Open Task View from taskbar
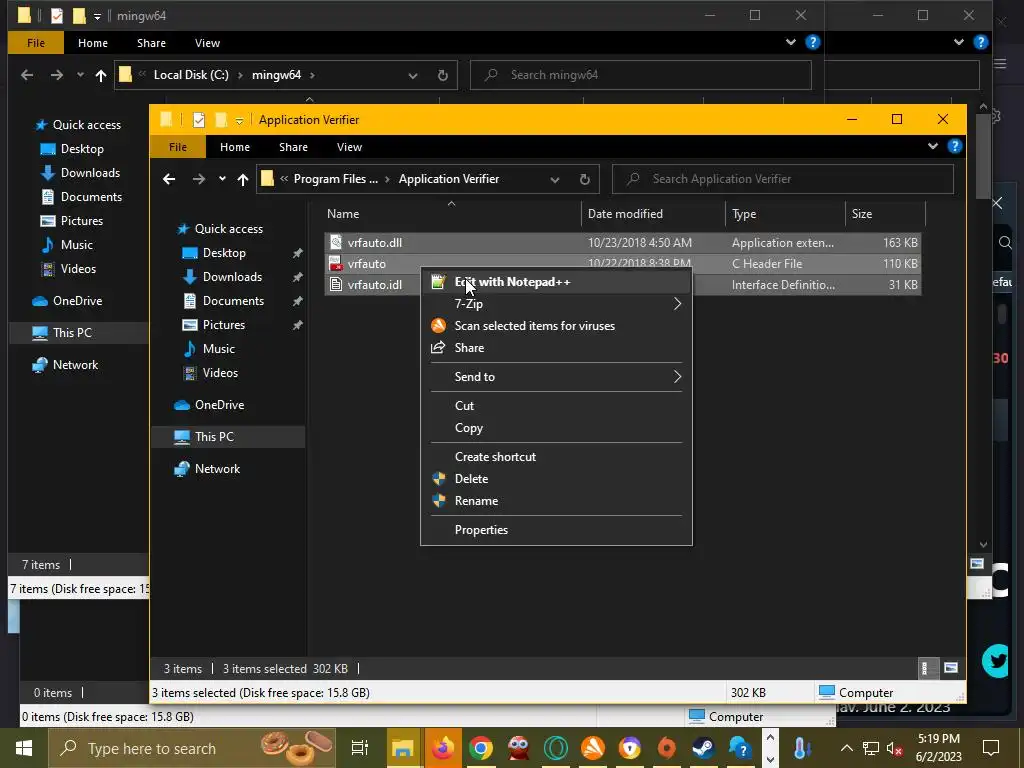This screenshot has width=1024, height=768. [x=359, y=748]
